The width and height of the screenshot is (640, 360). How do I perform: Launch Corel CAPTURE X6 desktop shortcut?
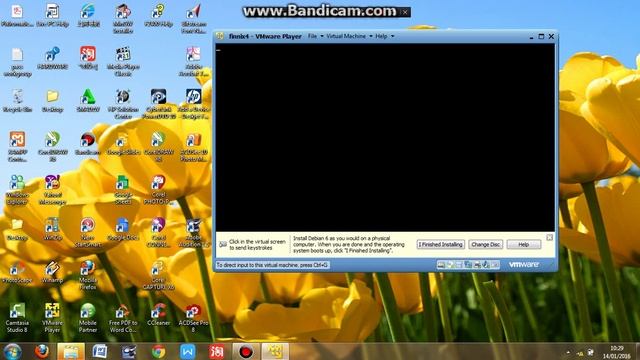coord(158,275)
